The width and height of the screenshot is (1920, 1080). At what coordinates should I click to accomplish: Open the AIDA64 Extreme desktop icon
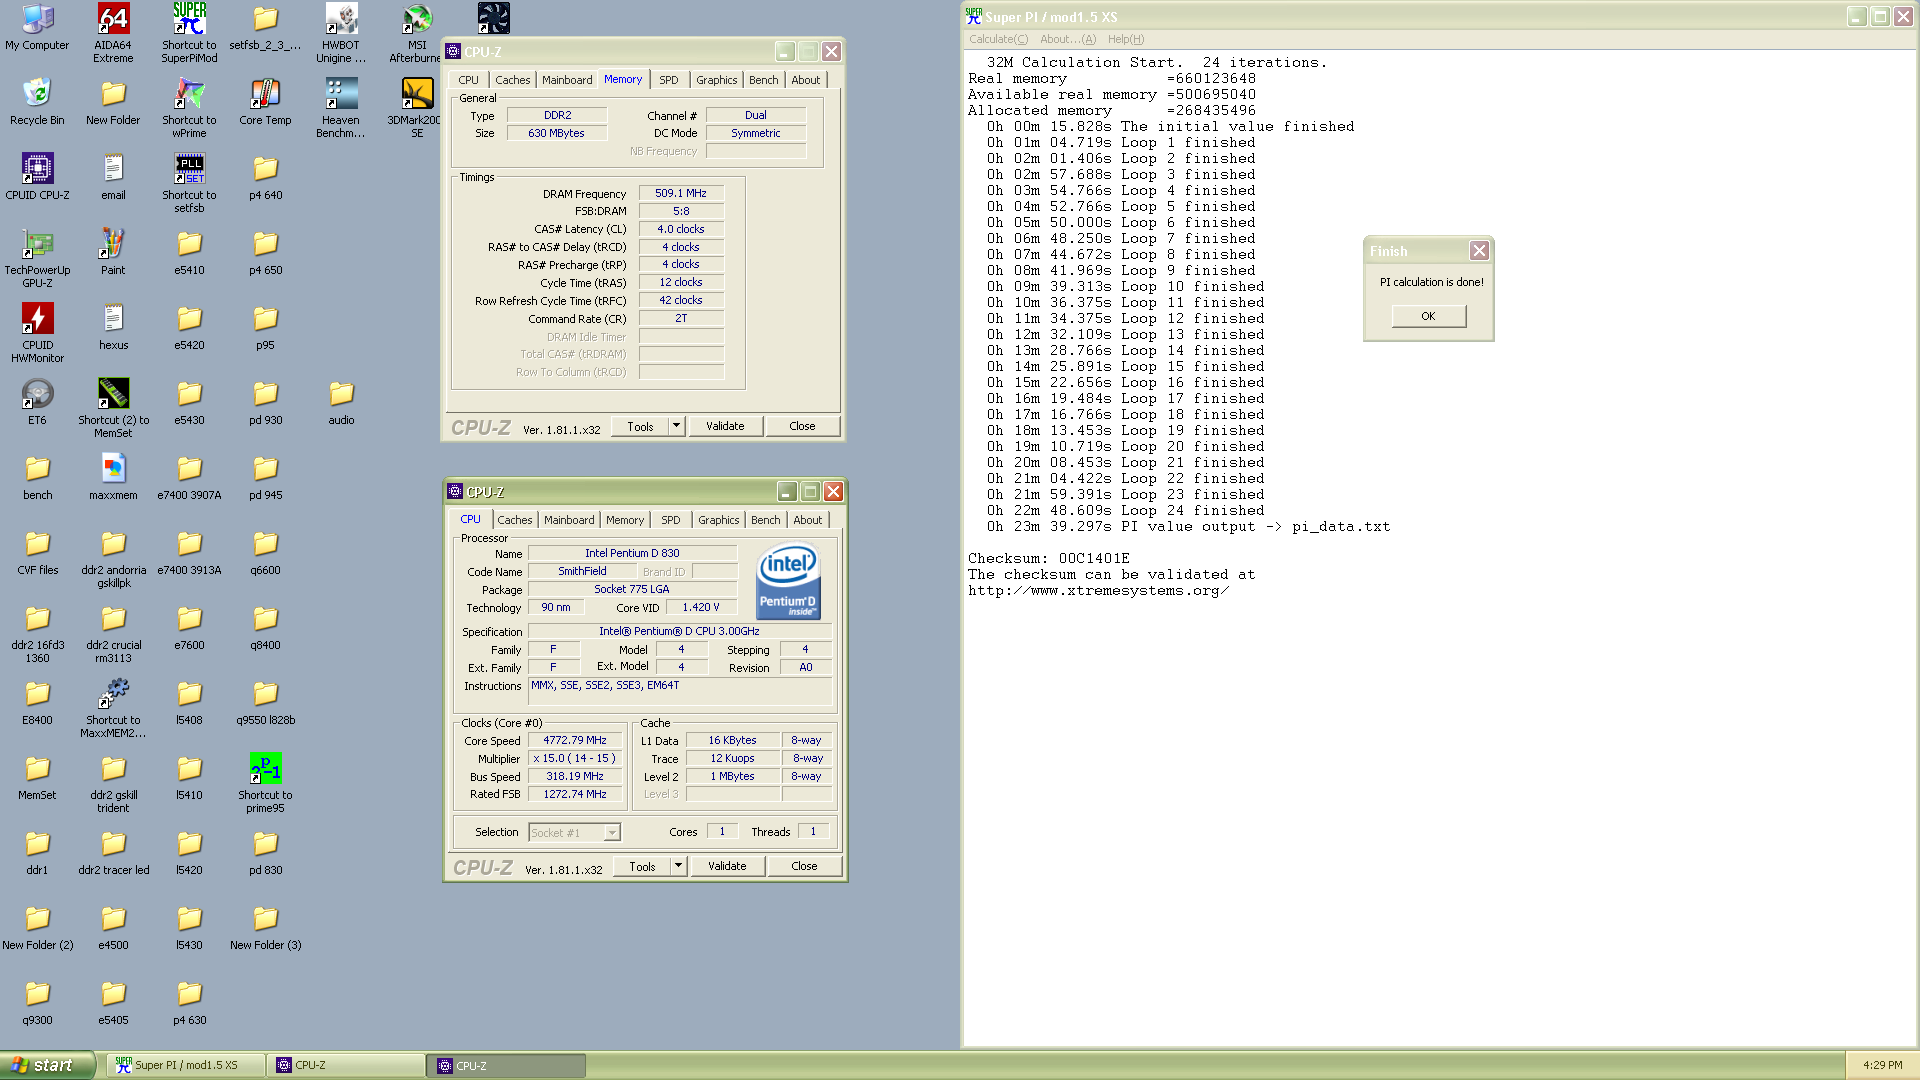[x=113, y=33]
